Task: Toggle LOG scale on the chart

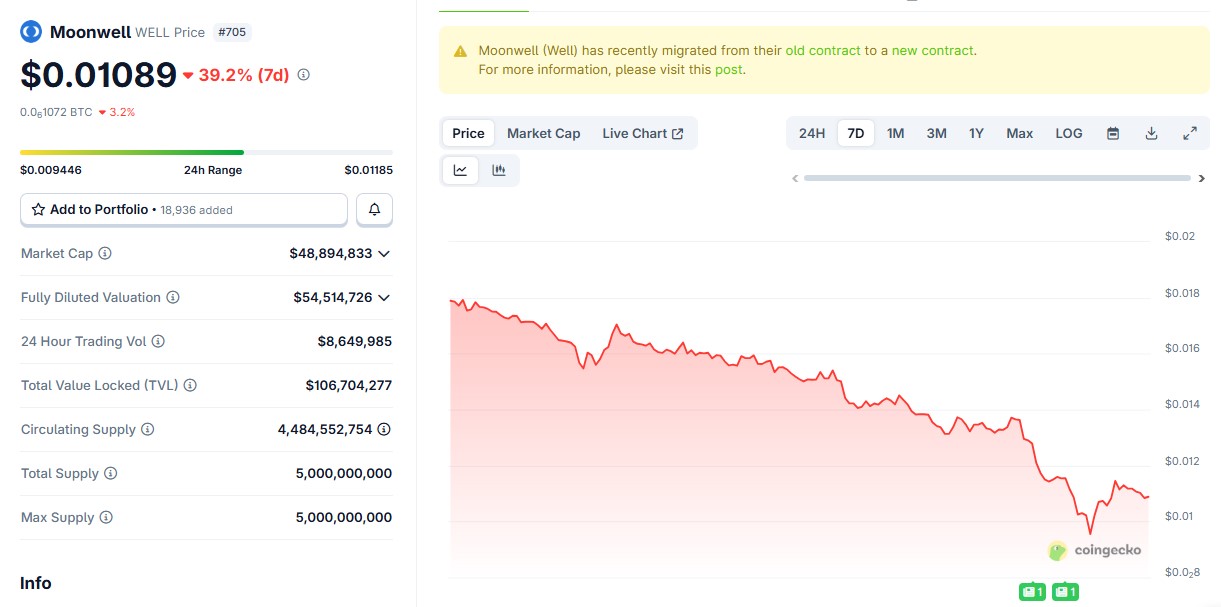Action: coord(1069,133)
